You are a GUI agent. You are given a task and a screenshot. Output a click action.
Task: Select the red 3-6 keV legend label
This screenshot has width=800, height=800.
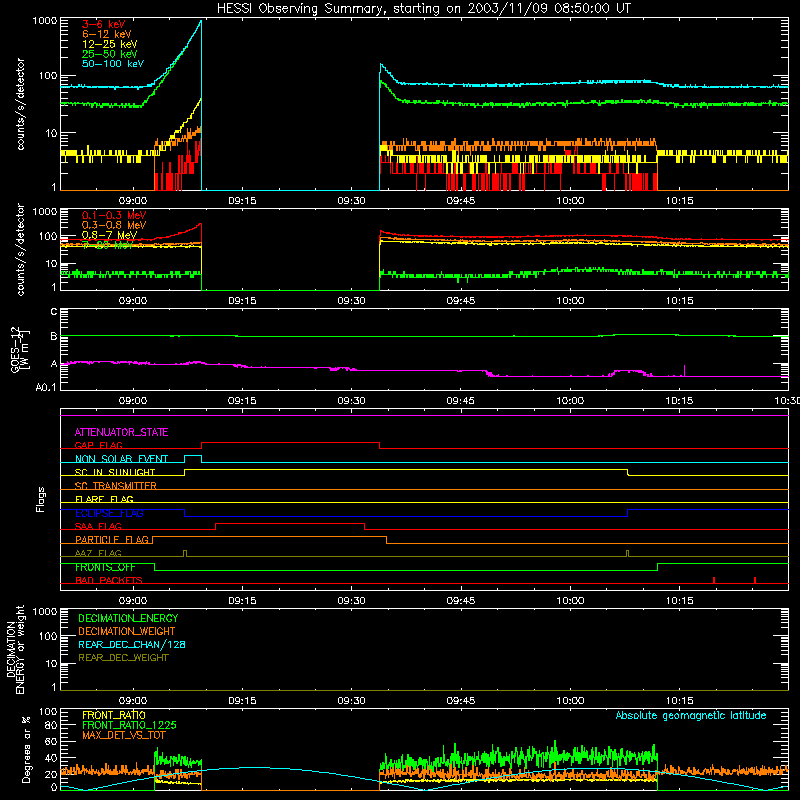(x=104, y=24)
